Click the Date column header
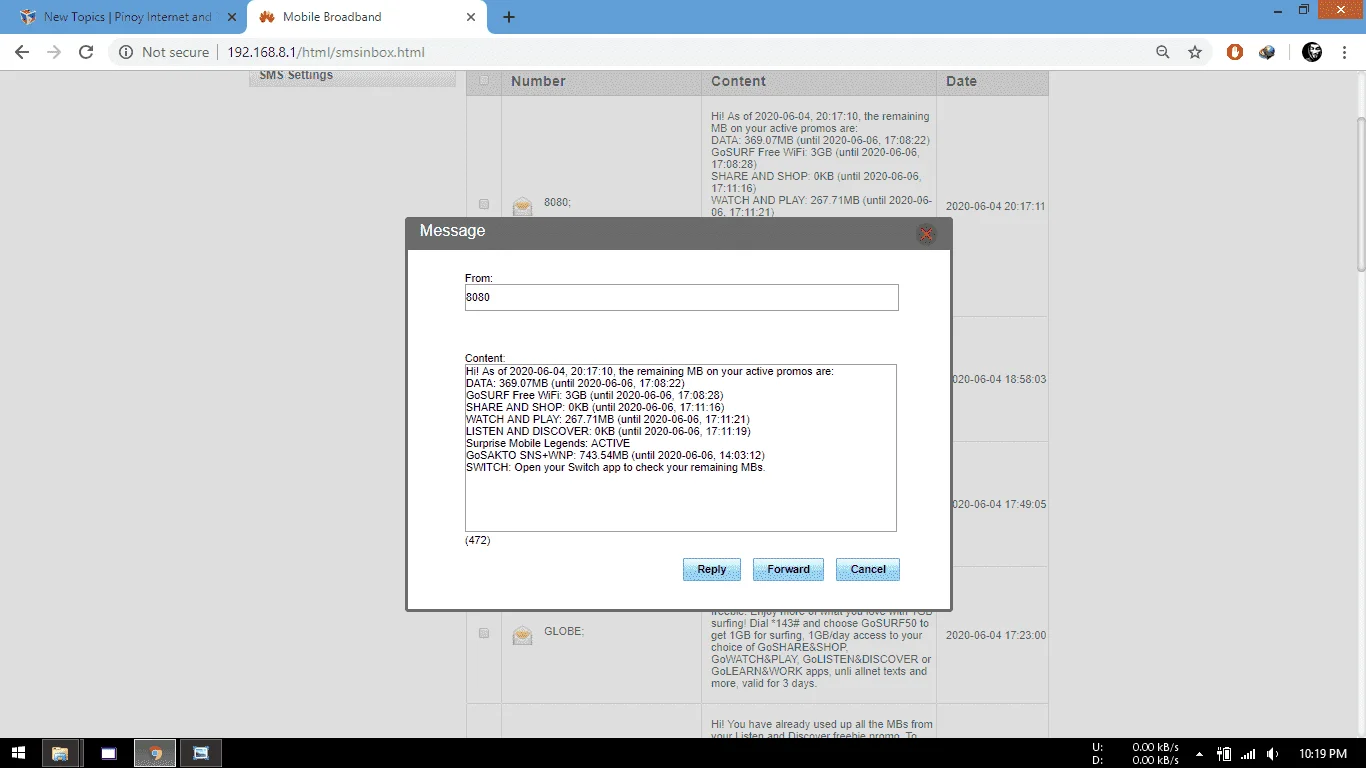Screen dimensions: 1366x768 coord(961,81)
